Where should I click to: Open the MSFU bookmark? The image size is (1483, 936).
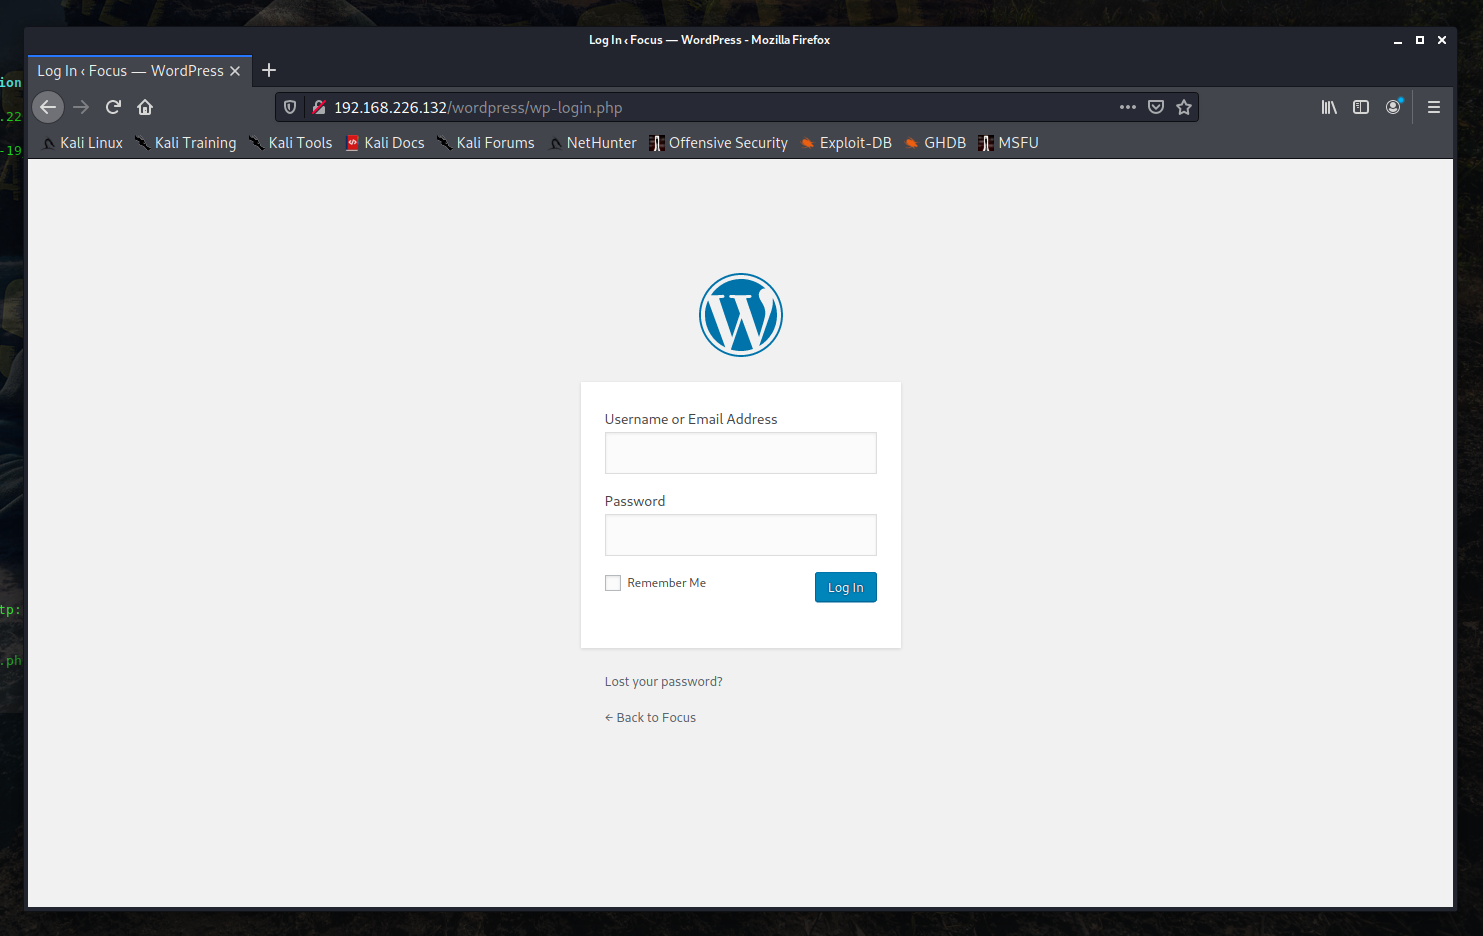[x=1009, y=143]
